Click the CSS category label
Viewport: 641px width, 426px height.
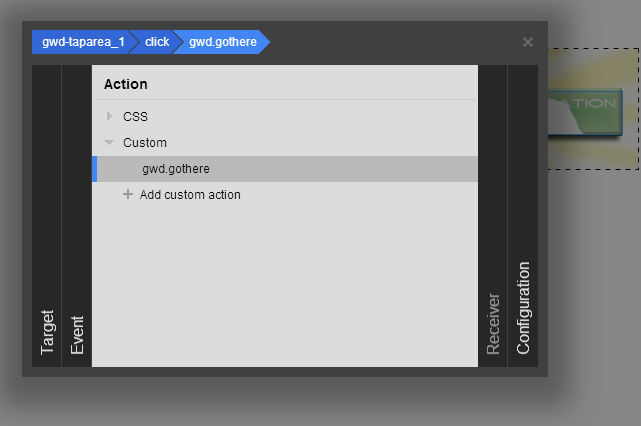[135, 117]
